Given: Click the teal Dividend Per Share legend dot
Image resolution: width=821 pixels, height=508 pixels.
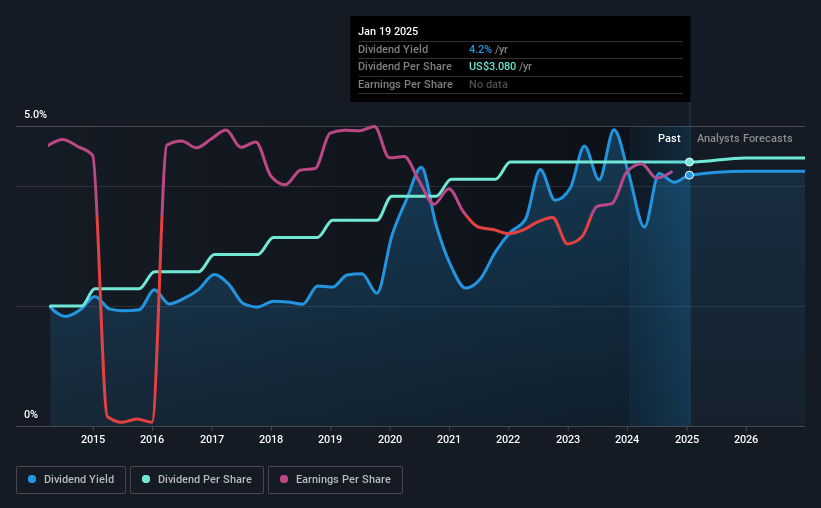Looking at the screenshot, I should click(x=146, y=479).
